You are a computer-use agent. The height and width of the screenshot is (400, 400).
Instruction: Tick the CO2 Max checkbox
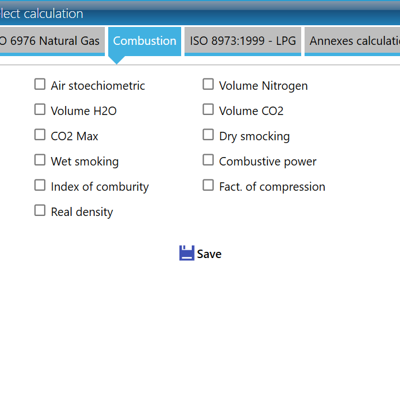tap(40, 135)
